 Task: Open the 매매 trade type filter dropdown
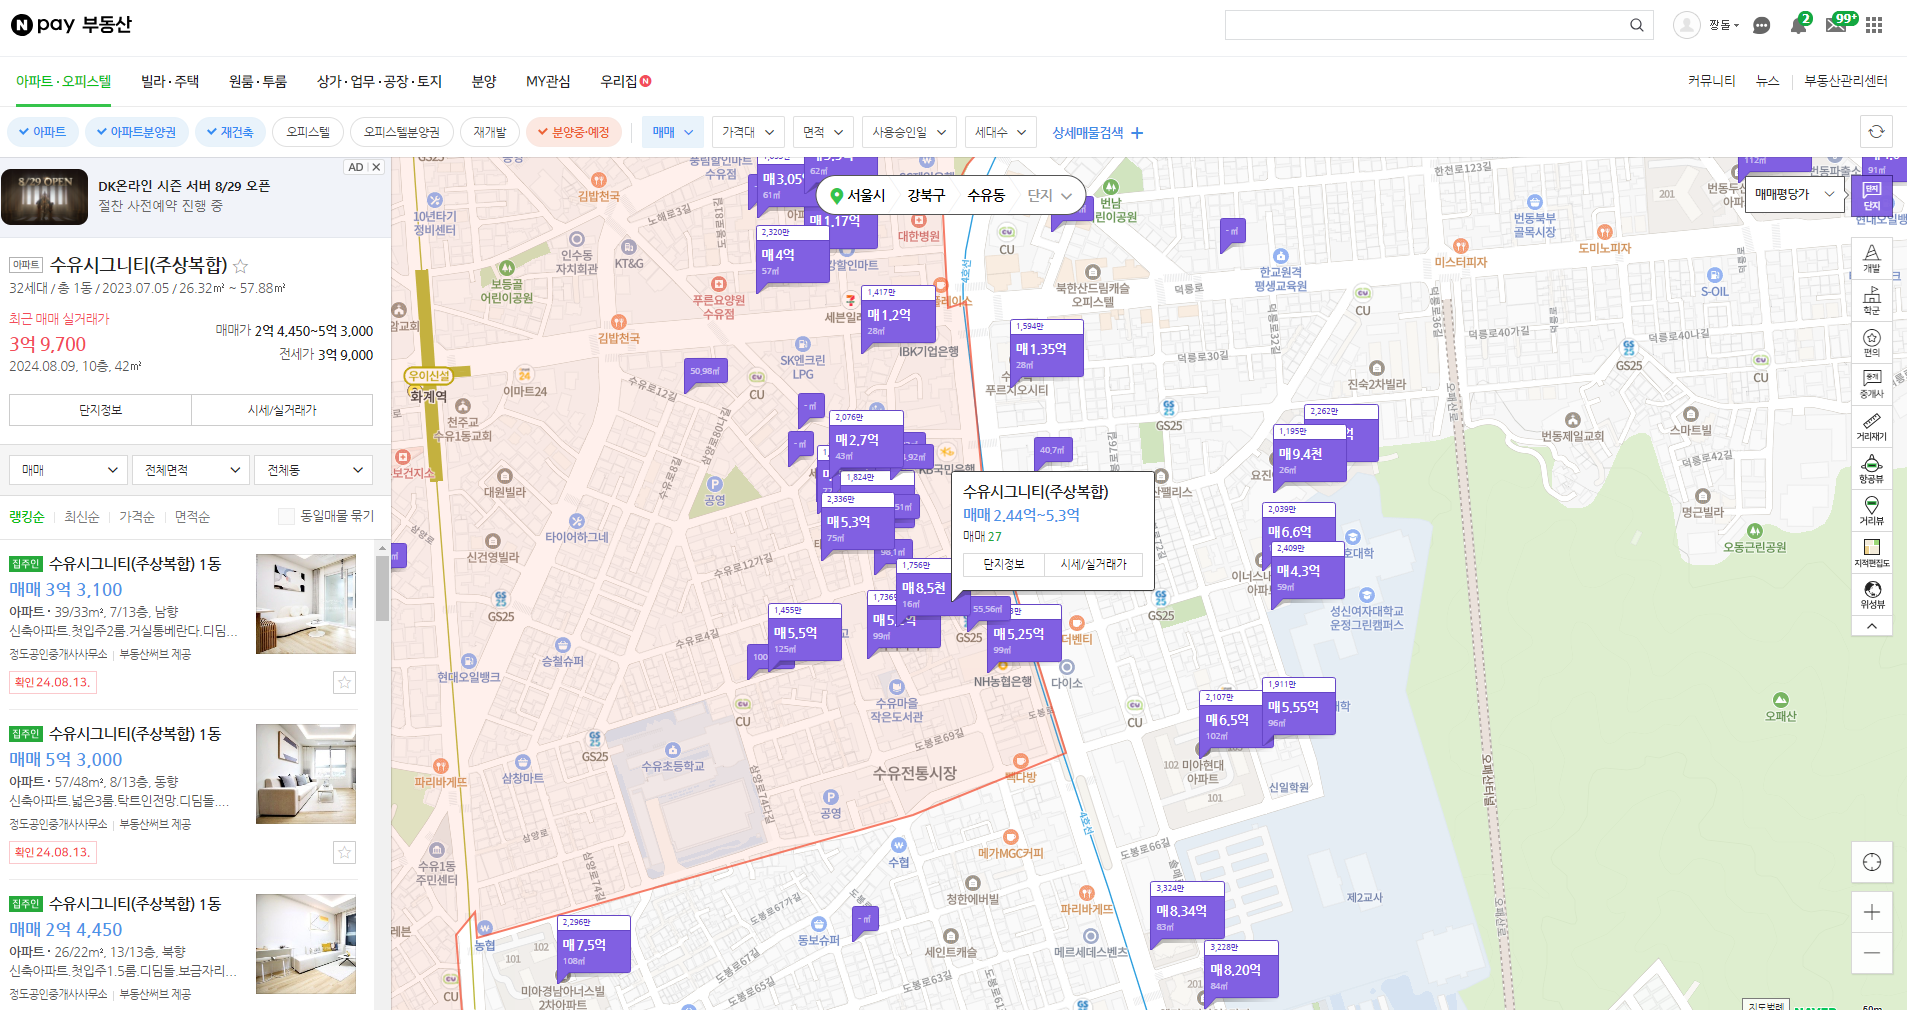(x=673, y=132)
